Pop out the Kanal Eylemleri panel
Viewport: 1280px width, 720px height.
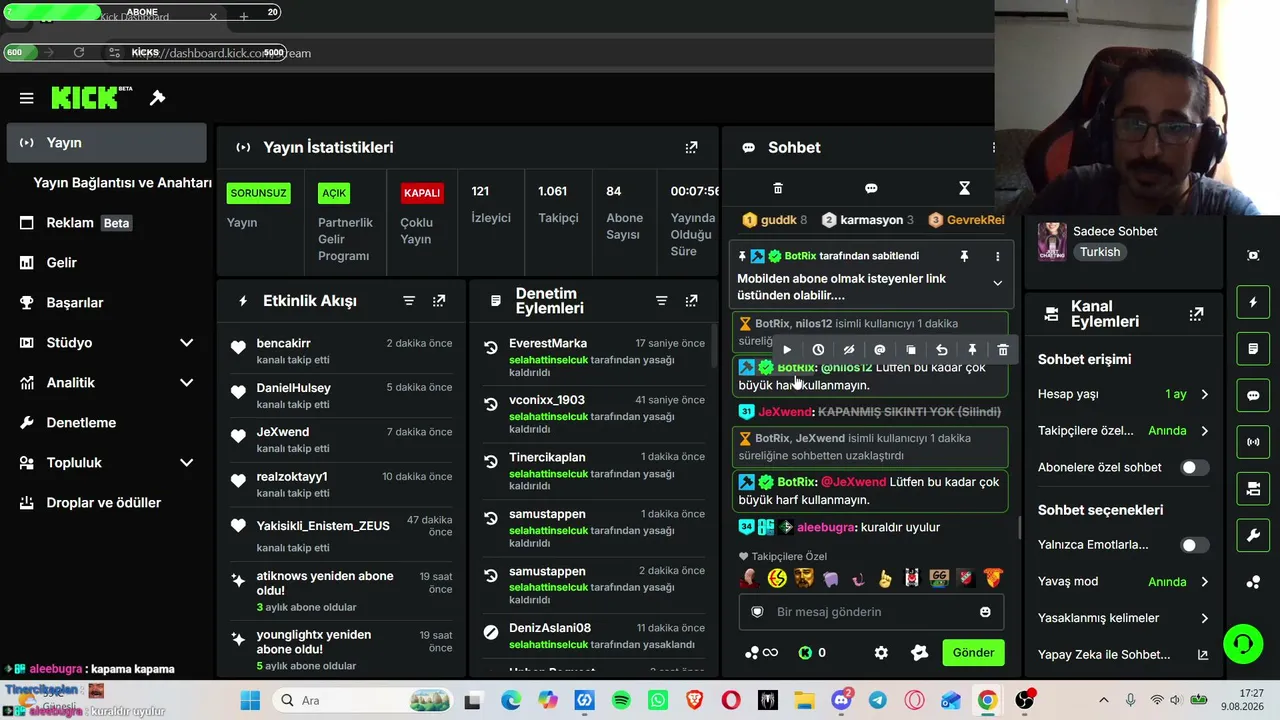tap(1196, 314)
